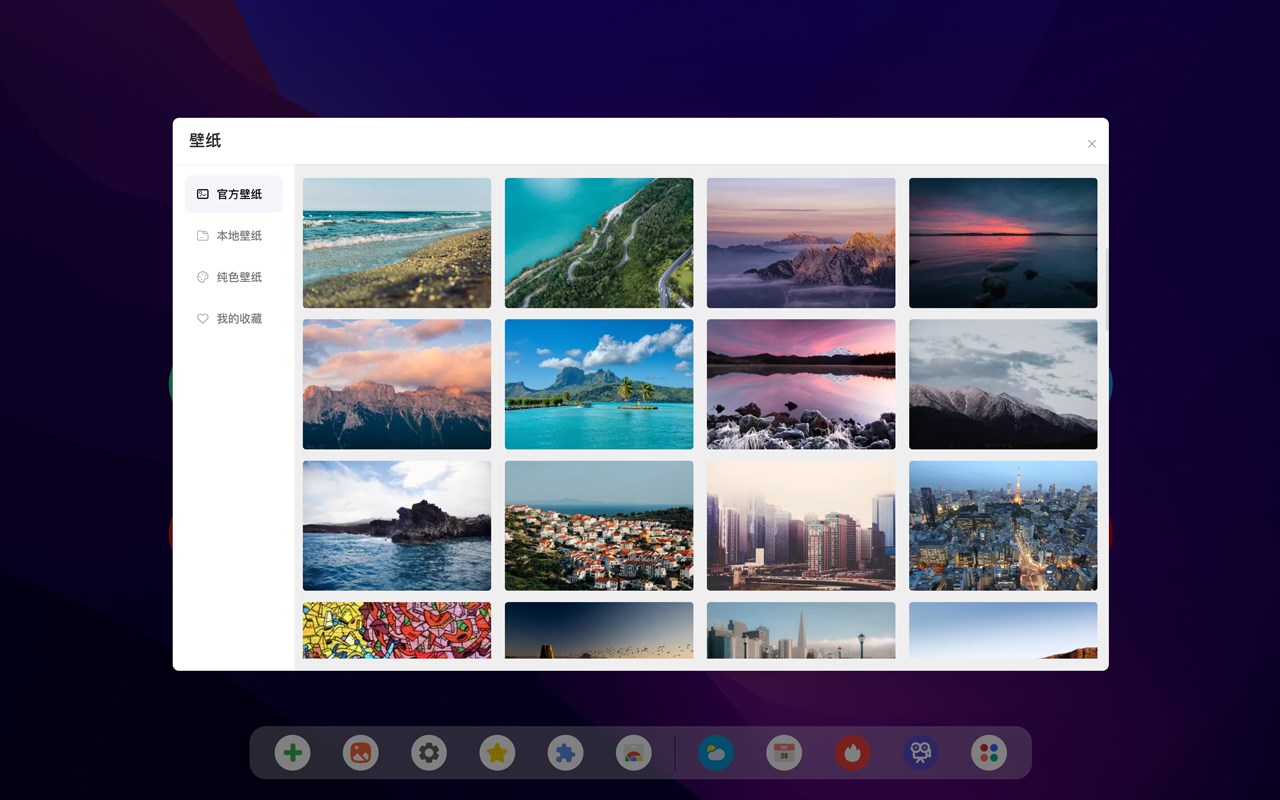Select the 官方壁纸 tab

coord(233,194)
